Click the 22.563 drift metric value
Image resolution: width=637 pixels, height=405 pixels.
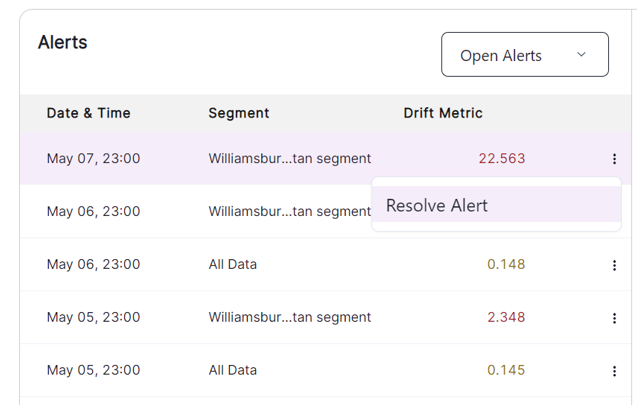click(x=502, y=158)
